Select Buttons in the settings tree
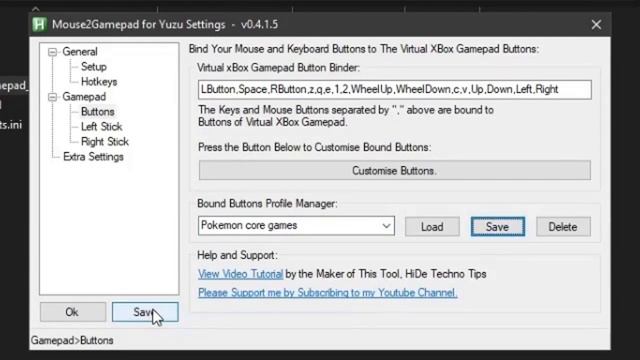Image resolution: width=640 pixels, height=360 pixels. pyautogui.click(x=98, y=112)
